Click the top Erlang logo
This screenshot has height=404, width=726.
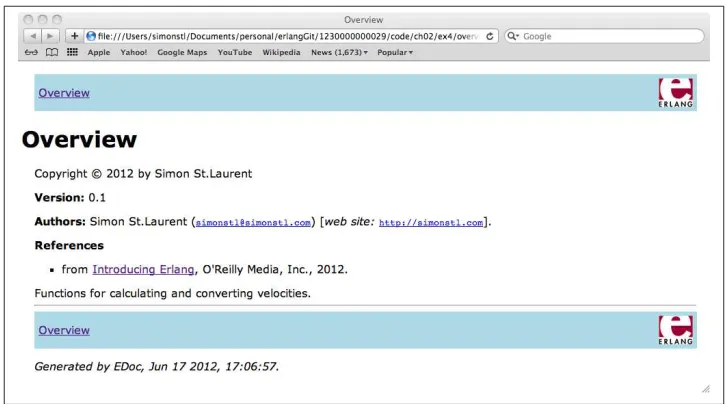(676, 93)
